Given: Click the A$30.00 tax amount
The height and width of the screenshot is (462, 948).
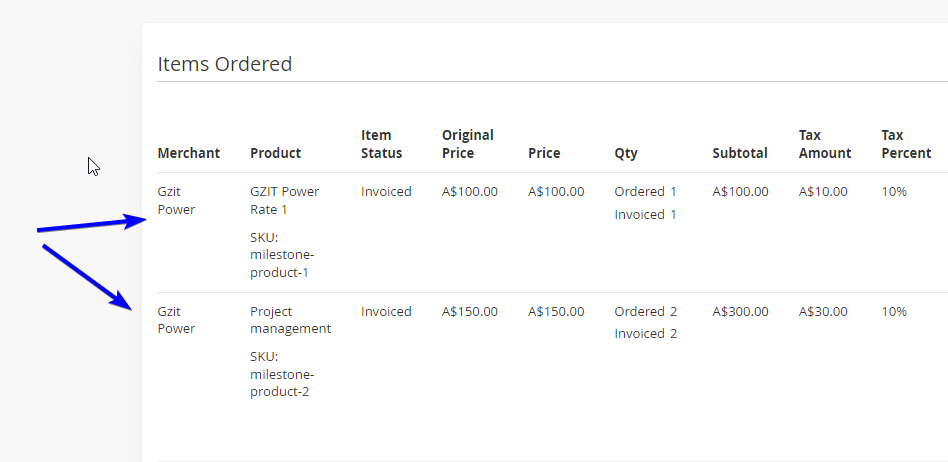Looking at the screenshot, I should [x=823, y=311].
